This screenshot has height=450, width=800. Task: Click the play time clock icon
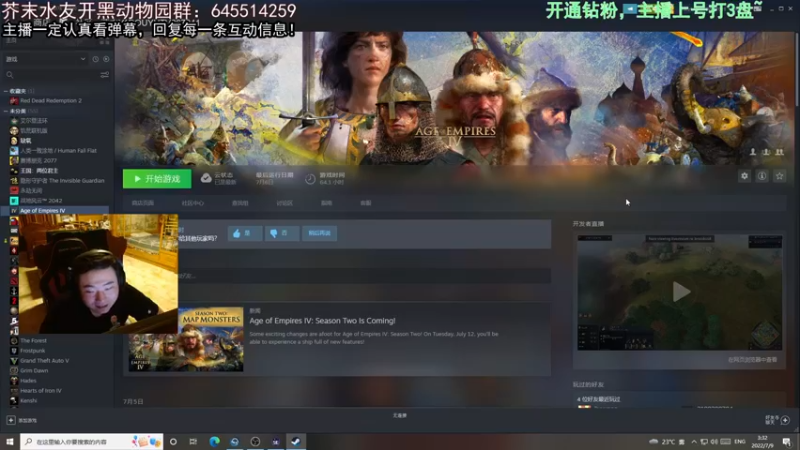coord(310,179)
